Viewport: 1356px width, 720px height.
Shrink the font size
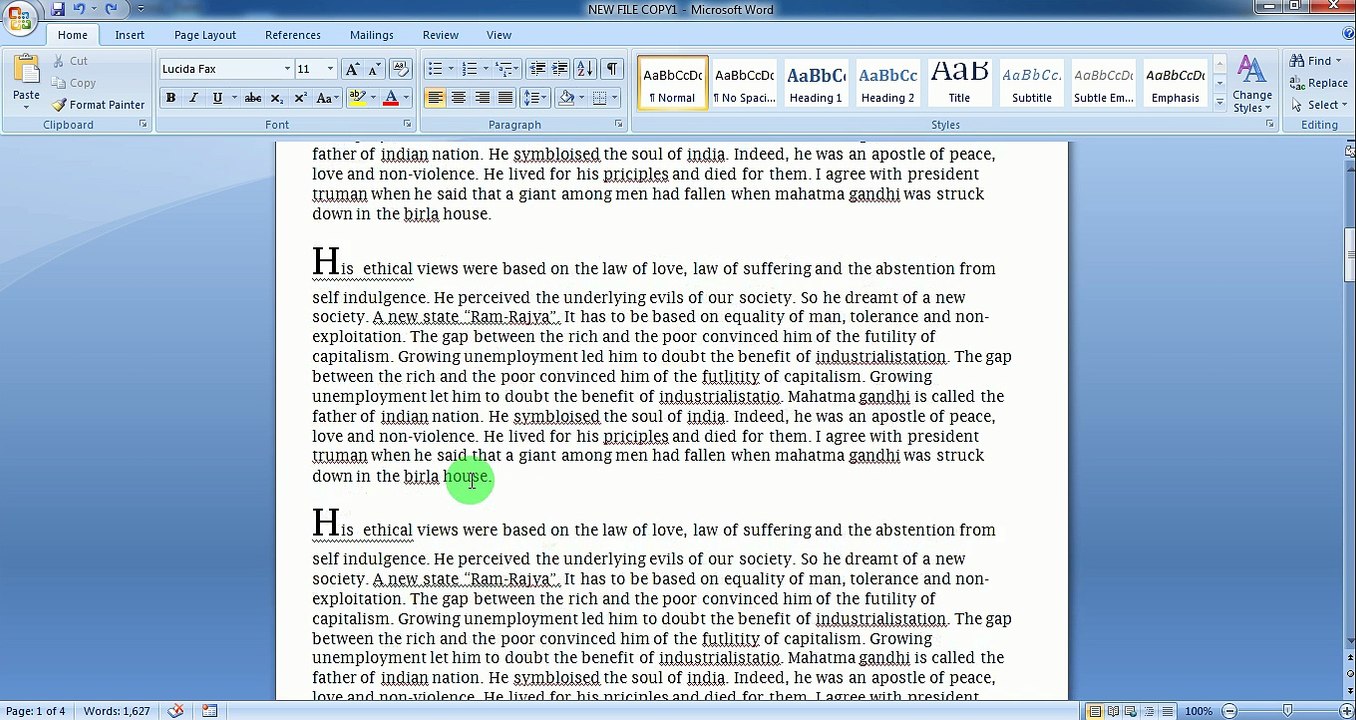[374, 69]
